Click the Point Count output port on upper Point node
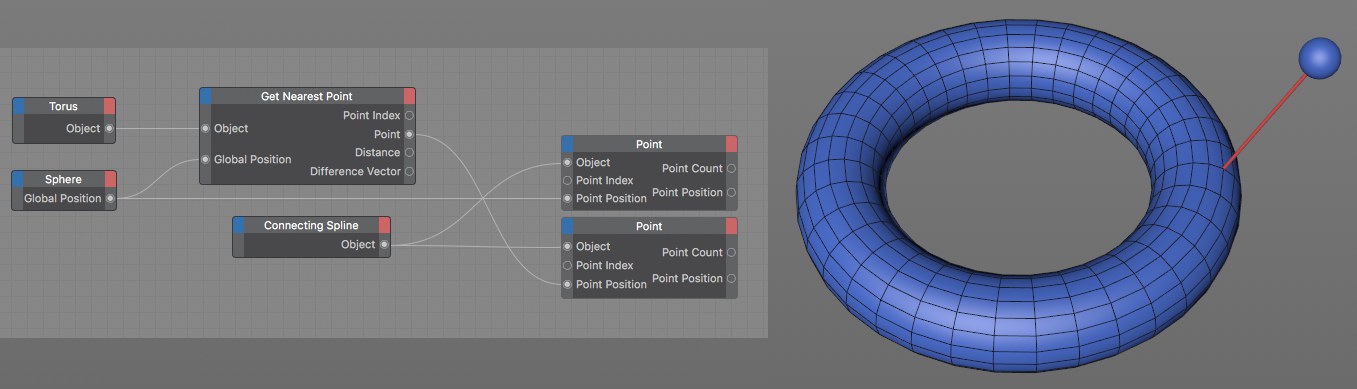 (x=731, y=168)
